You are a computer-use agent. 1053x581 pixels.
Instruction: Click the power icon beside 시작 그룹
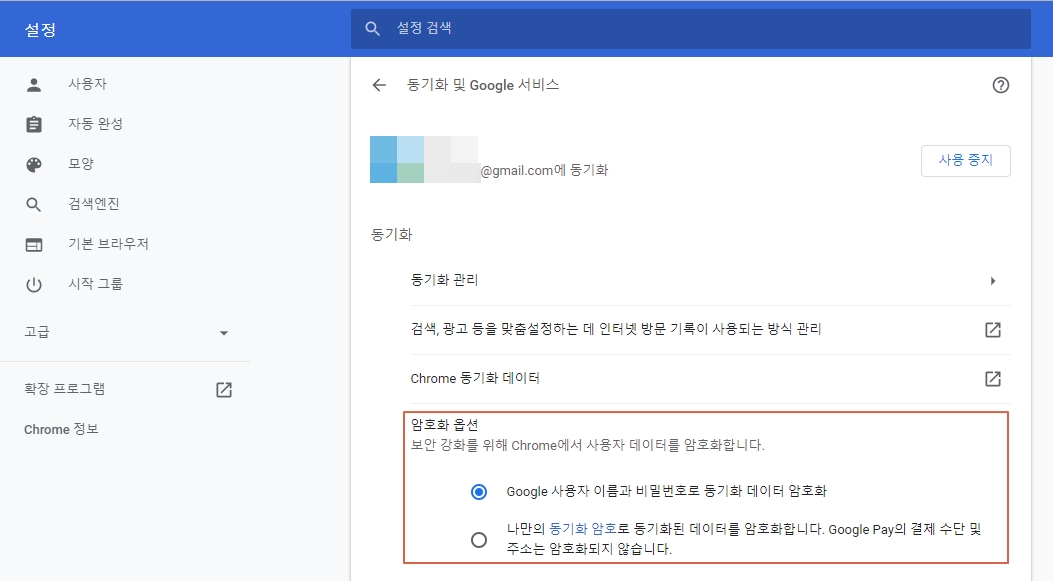coord(34,285)
